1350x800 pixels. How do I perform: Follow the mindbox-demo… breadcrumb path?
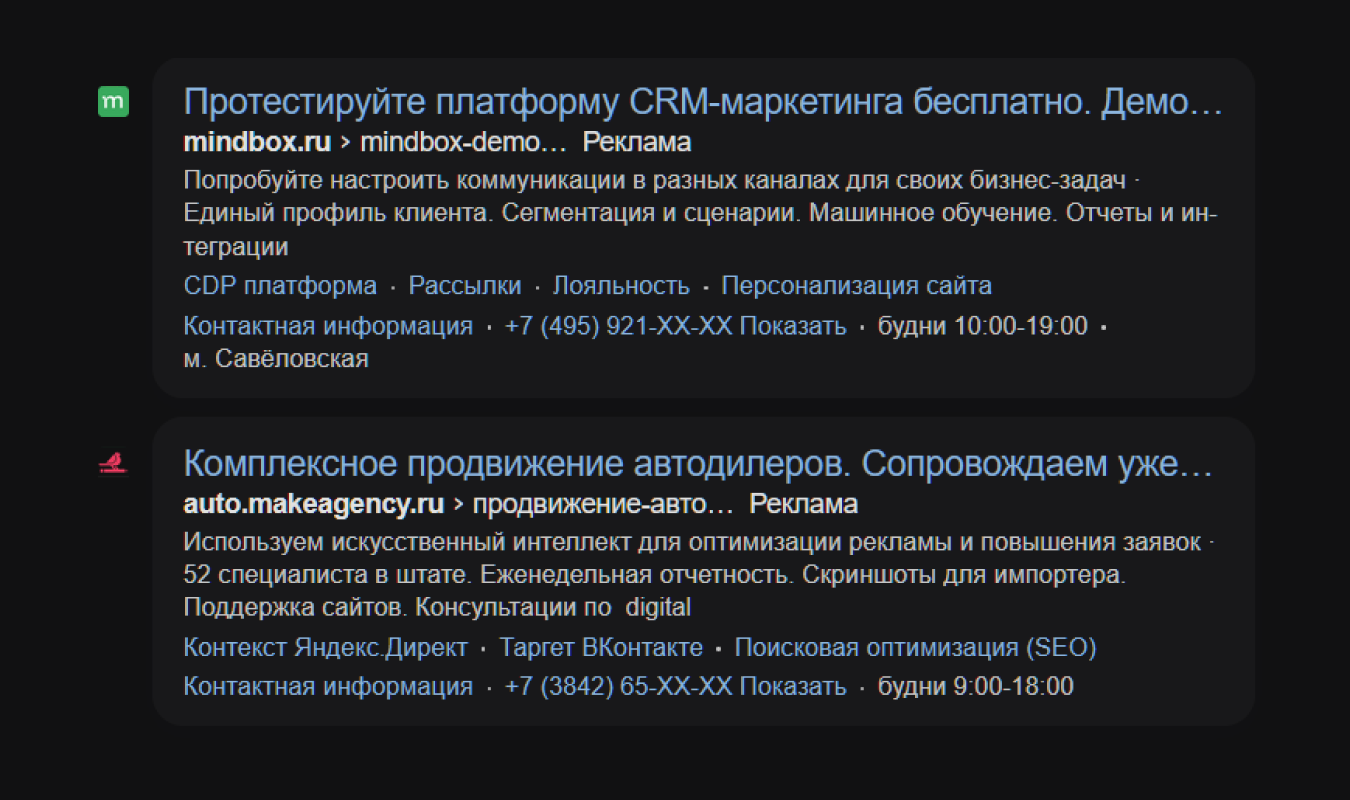(x=463, y=142)
